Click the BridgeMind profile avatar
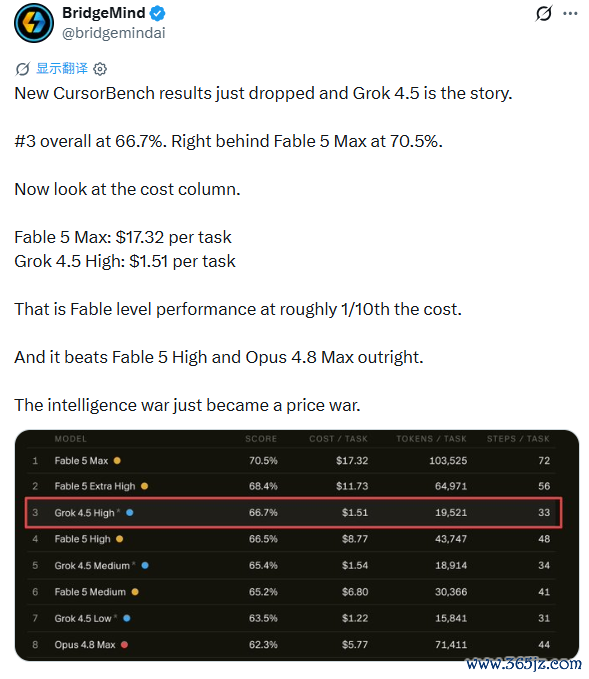The height and width of the screenshot is (679, 589). [x=34, y=23]
